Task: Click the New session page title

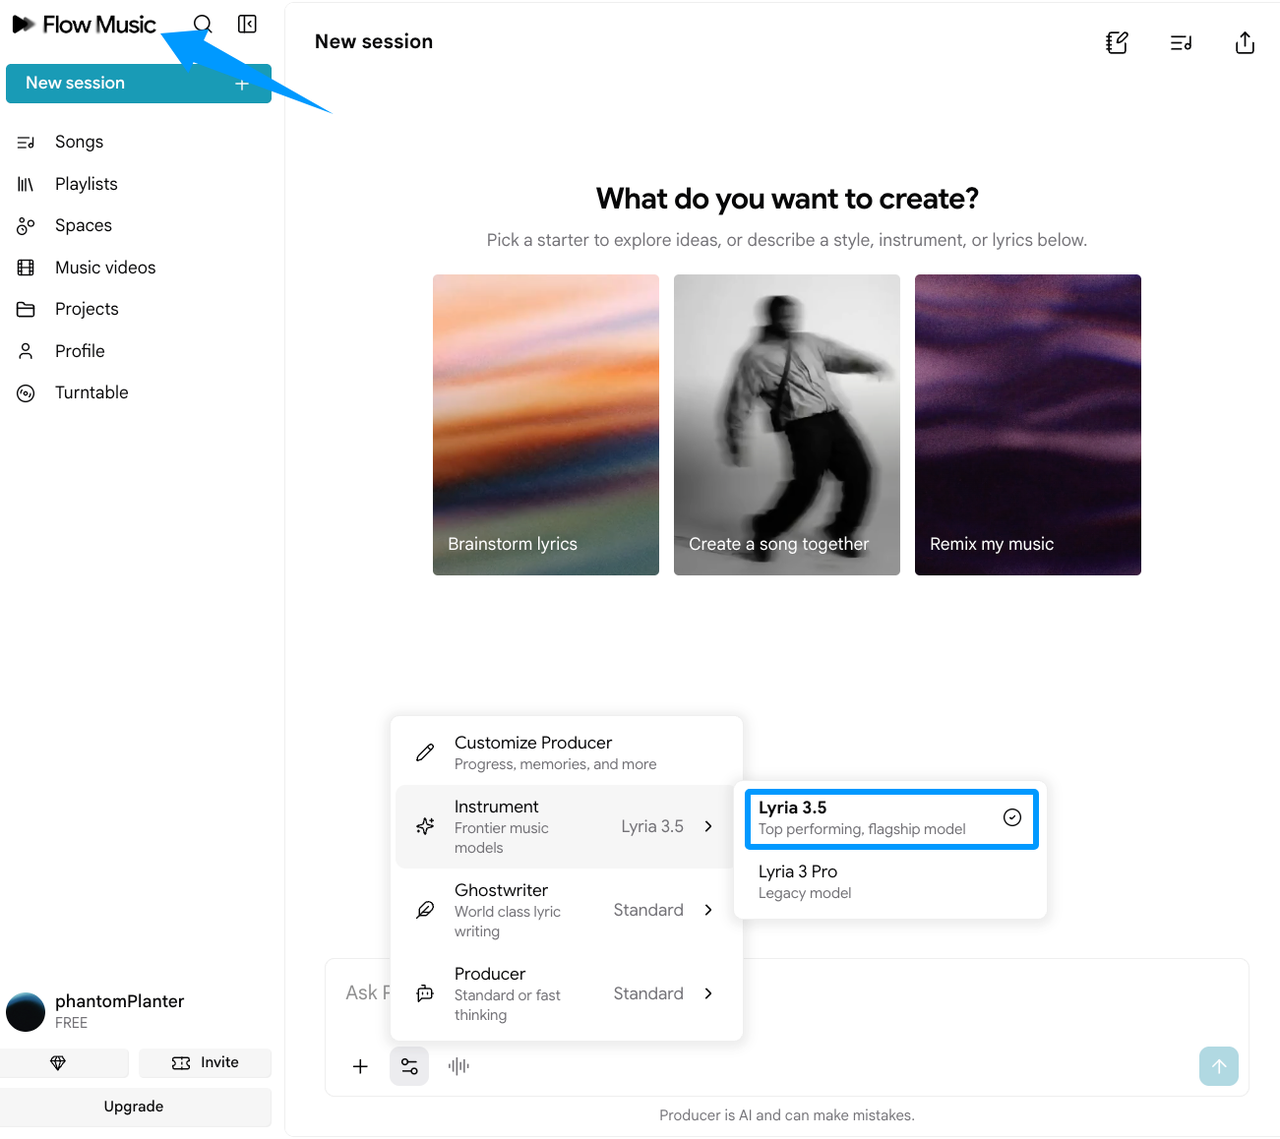Action: pos(374,42)
